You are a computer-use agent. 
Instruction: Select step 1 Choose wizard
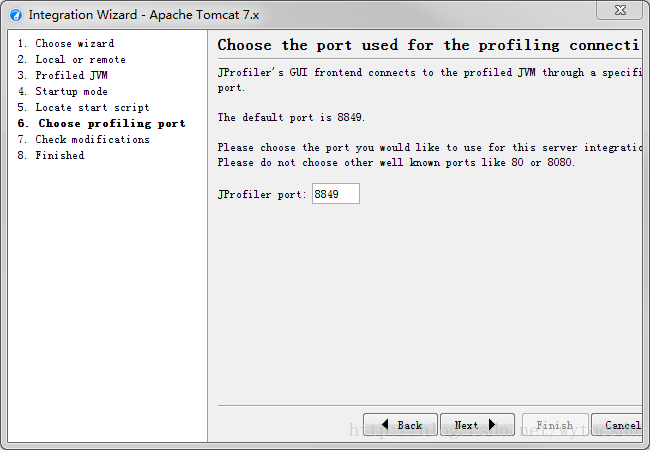(x=66, y=44)
